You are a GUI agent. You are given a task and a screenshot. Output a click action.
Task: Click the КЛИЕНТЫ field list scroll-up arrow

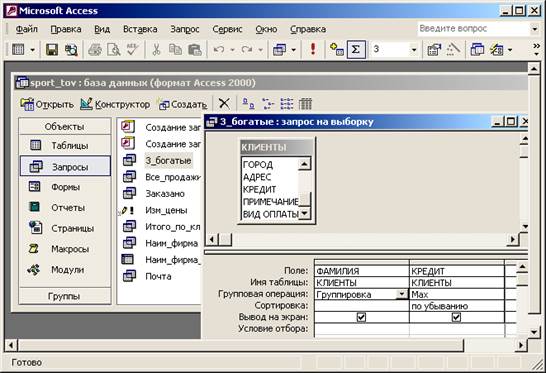[304, 164]
